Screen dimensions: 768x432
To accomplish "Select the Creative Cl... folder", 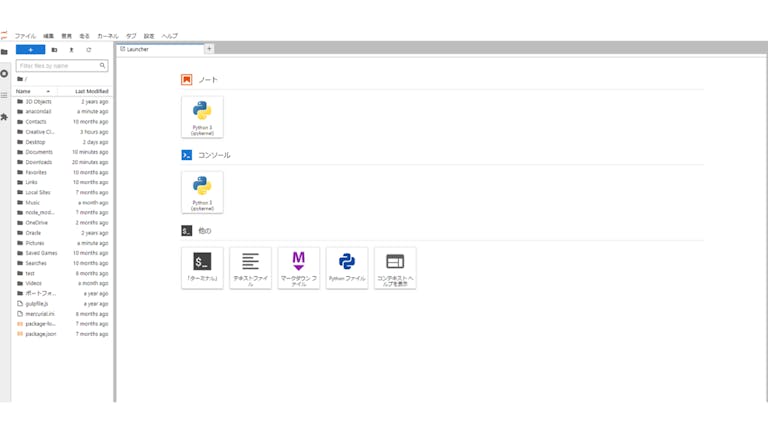I will (62, 132).
